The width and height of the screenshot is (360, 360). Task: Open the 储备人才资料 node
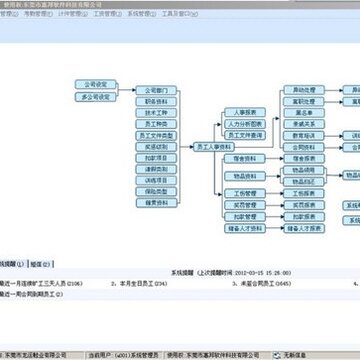click(245, 228)
